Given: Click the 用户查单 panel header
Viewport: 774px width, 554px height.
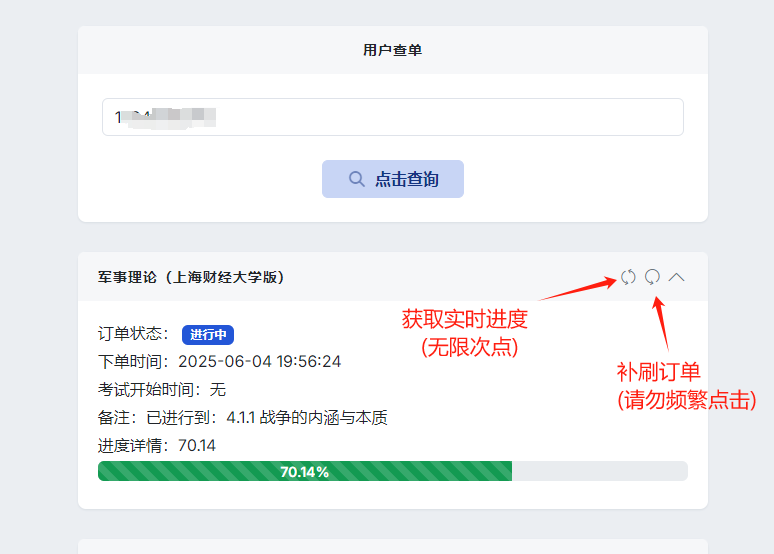Looking at the screenshot, I should click(392, 50).
